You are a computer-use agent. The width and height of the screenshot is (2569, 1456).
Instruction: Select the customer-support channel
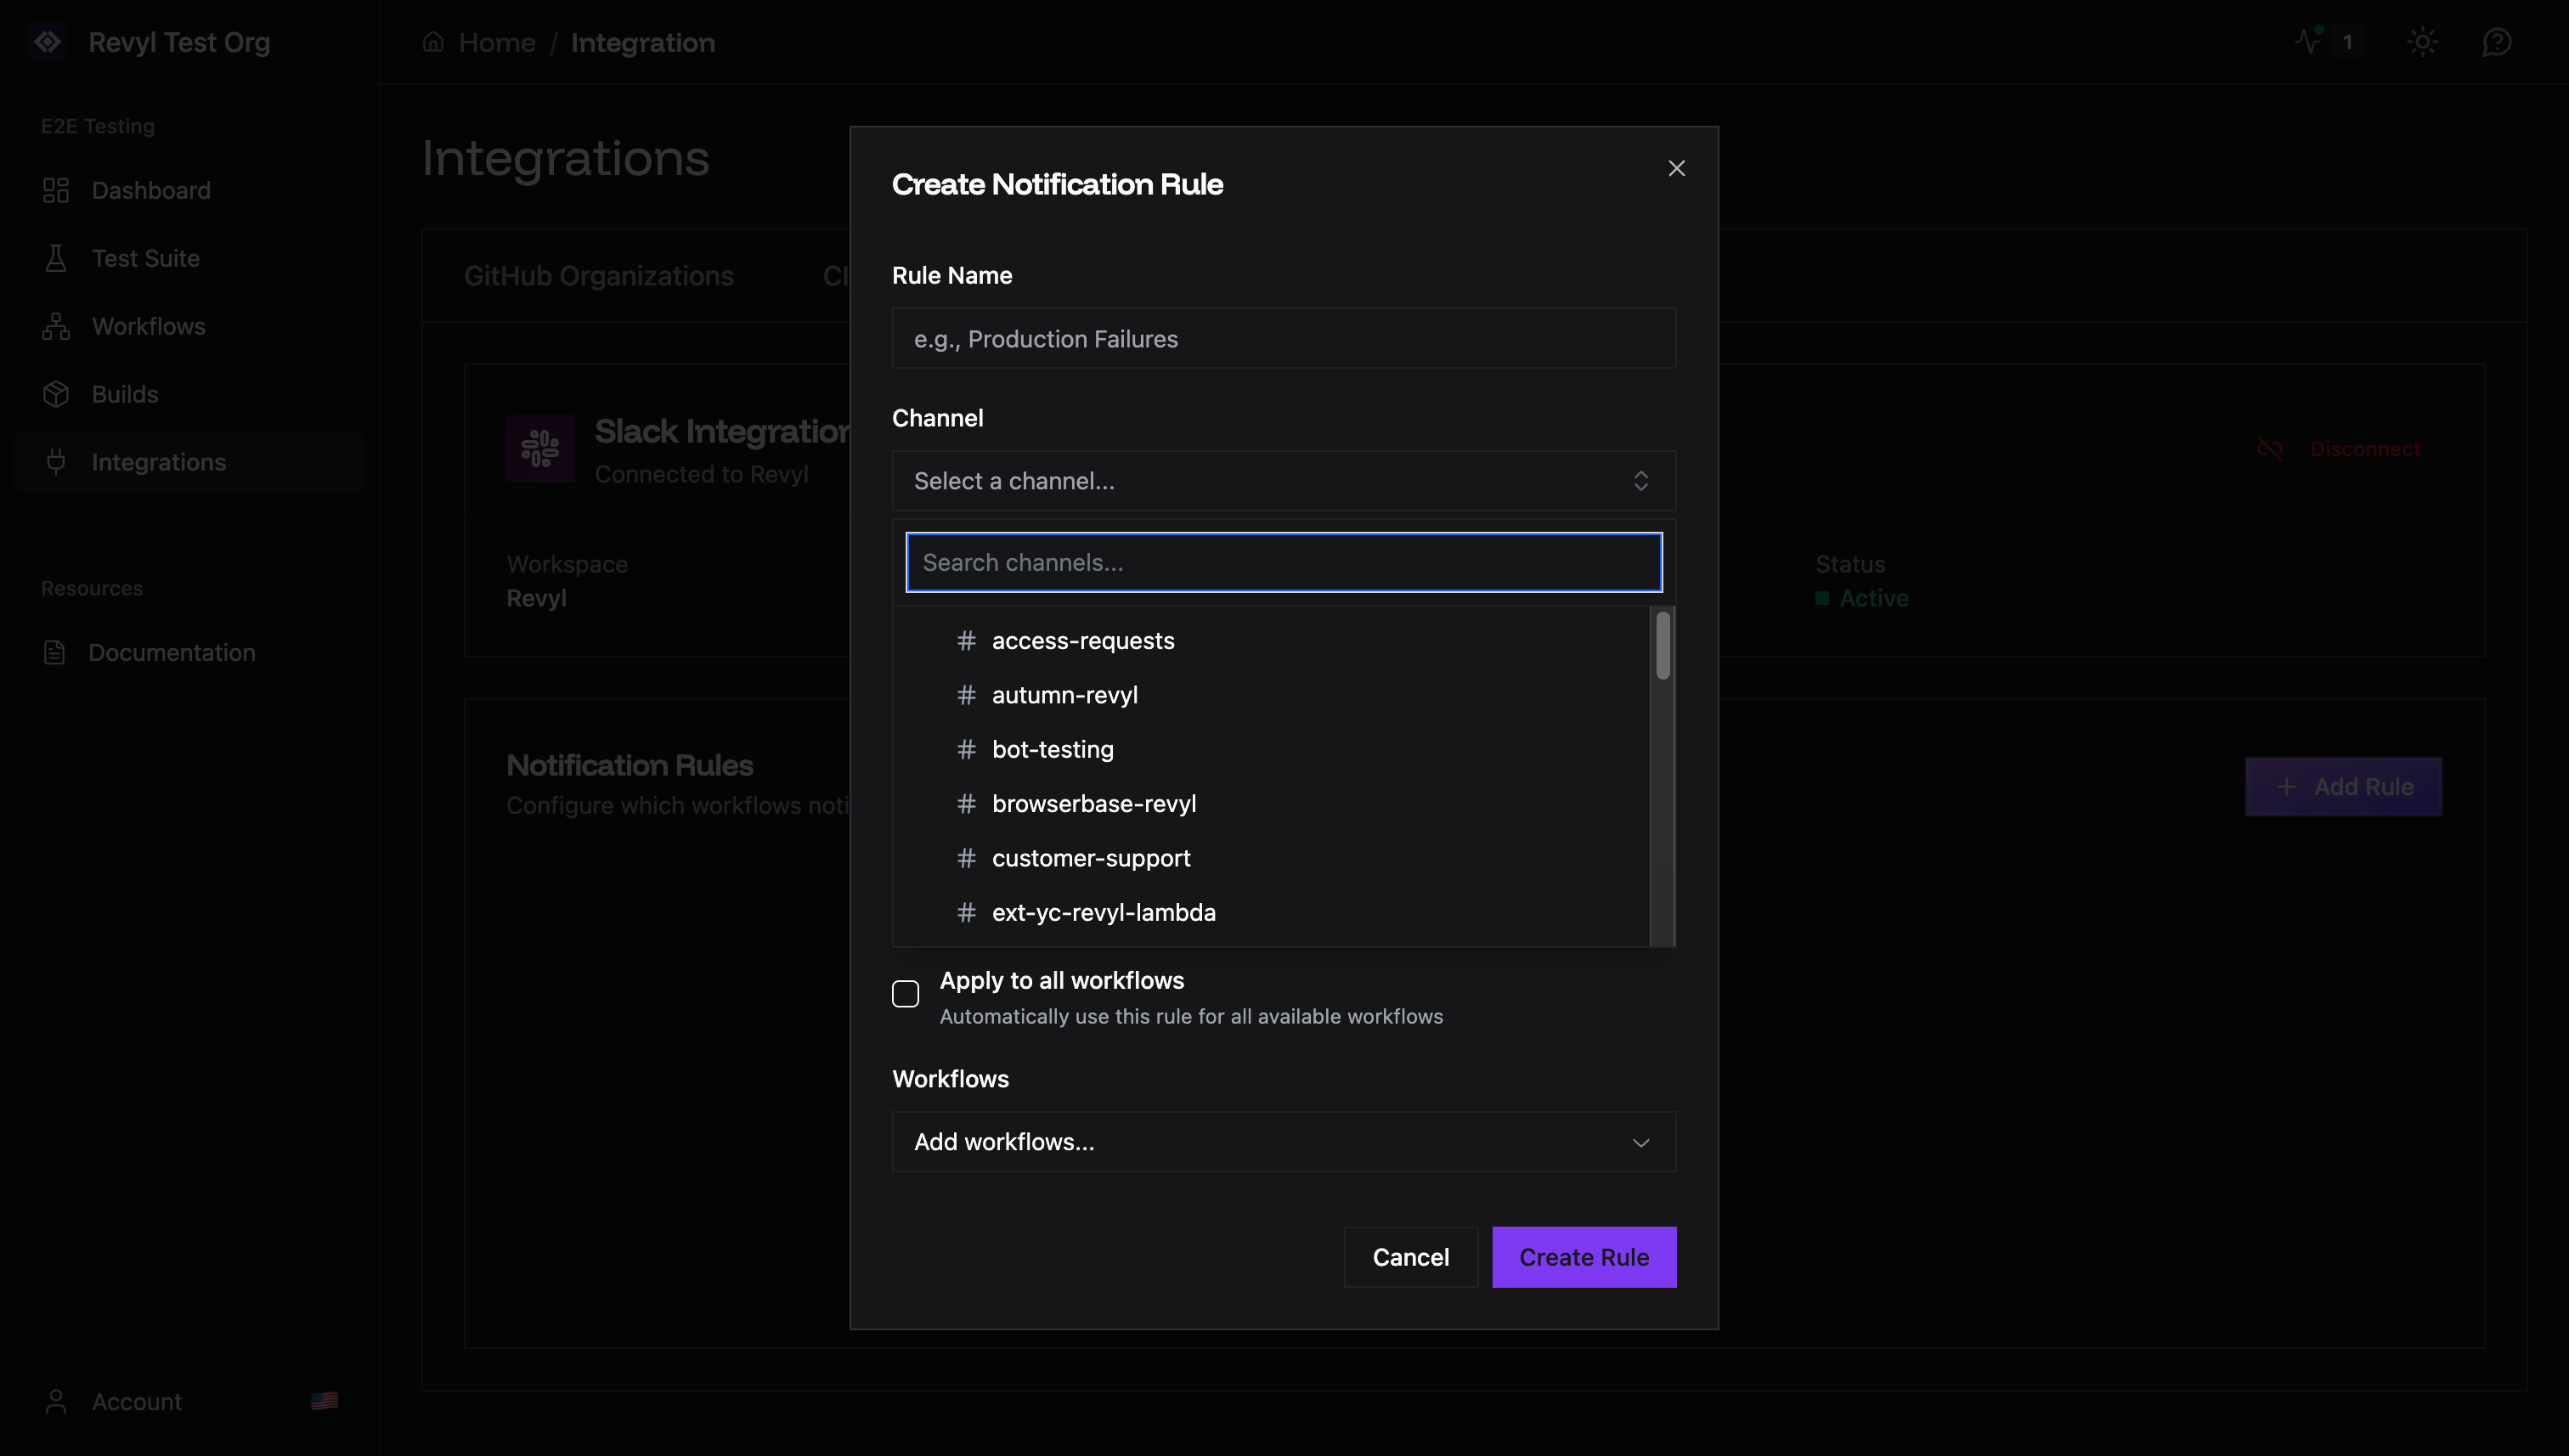pos(1091,858)
